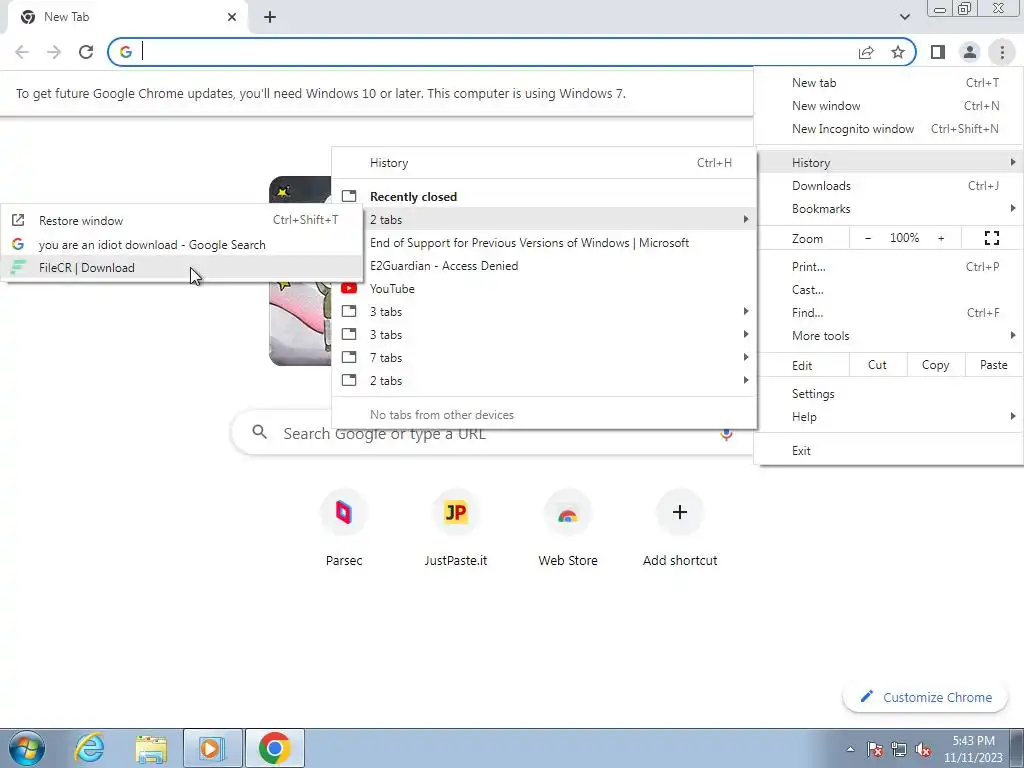
Task: Reopen the FileCR | Download tab
Action: [x=182, y=267]
